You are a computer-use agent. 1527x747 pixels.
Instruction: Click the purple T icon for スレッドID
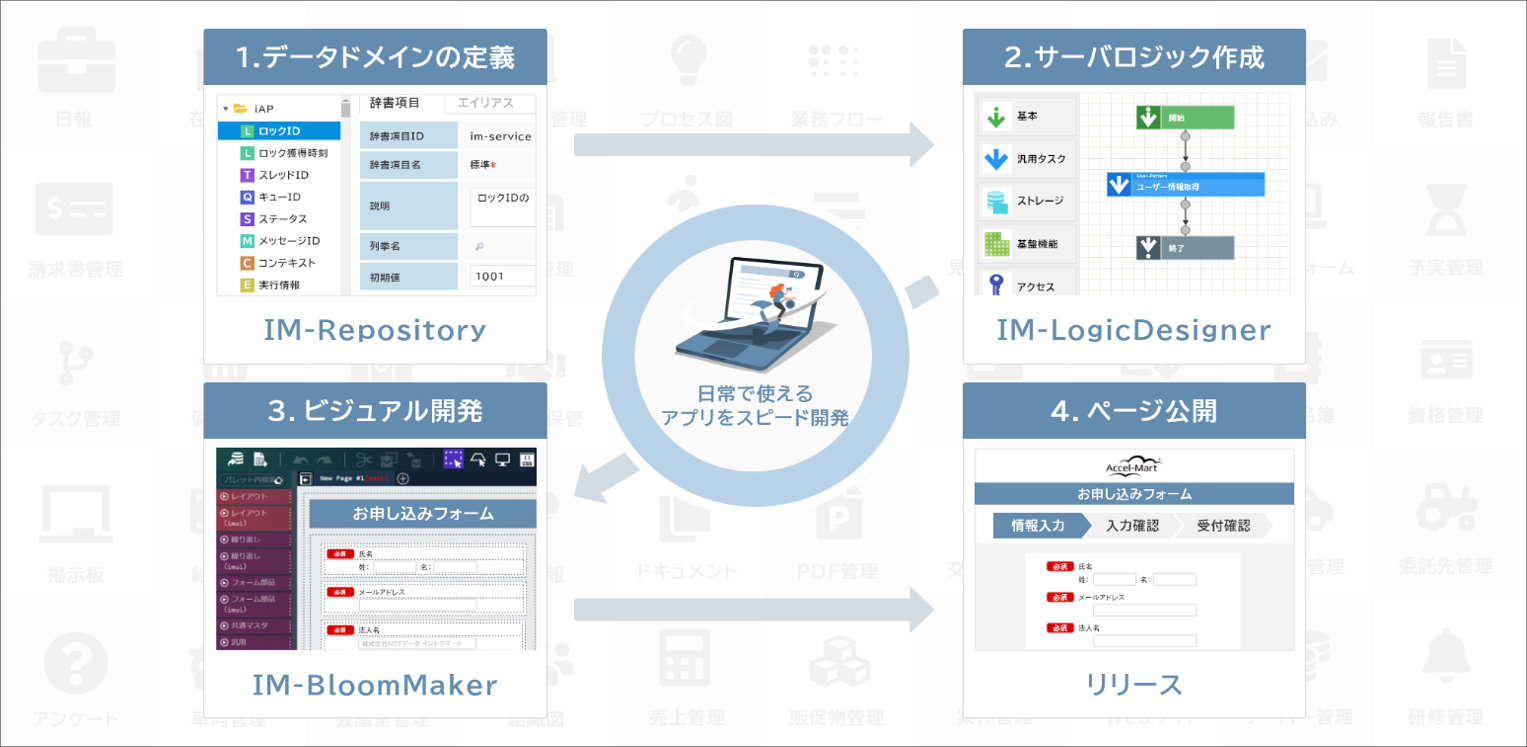[247, 175]
